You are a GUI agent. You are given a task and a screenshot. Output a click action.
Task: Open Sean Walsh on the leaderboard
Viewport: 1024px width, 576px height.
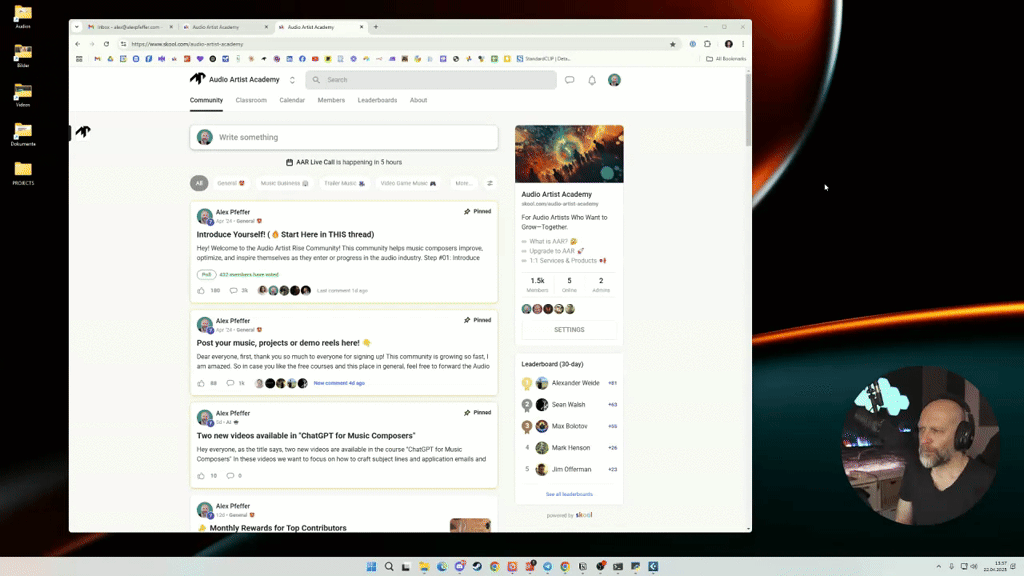568,405
